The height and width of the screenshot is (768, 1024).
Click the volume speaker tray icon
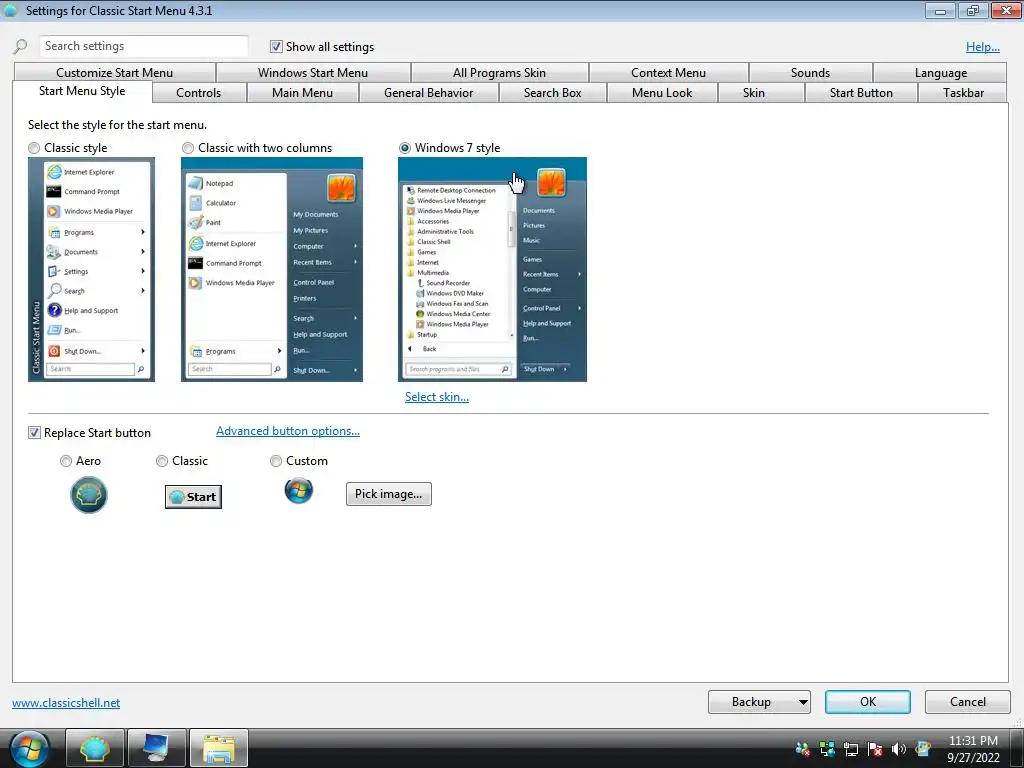click(x=899, y=749)
